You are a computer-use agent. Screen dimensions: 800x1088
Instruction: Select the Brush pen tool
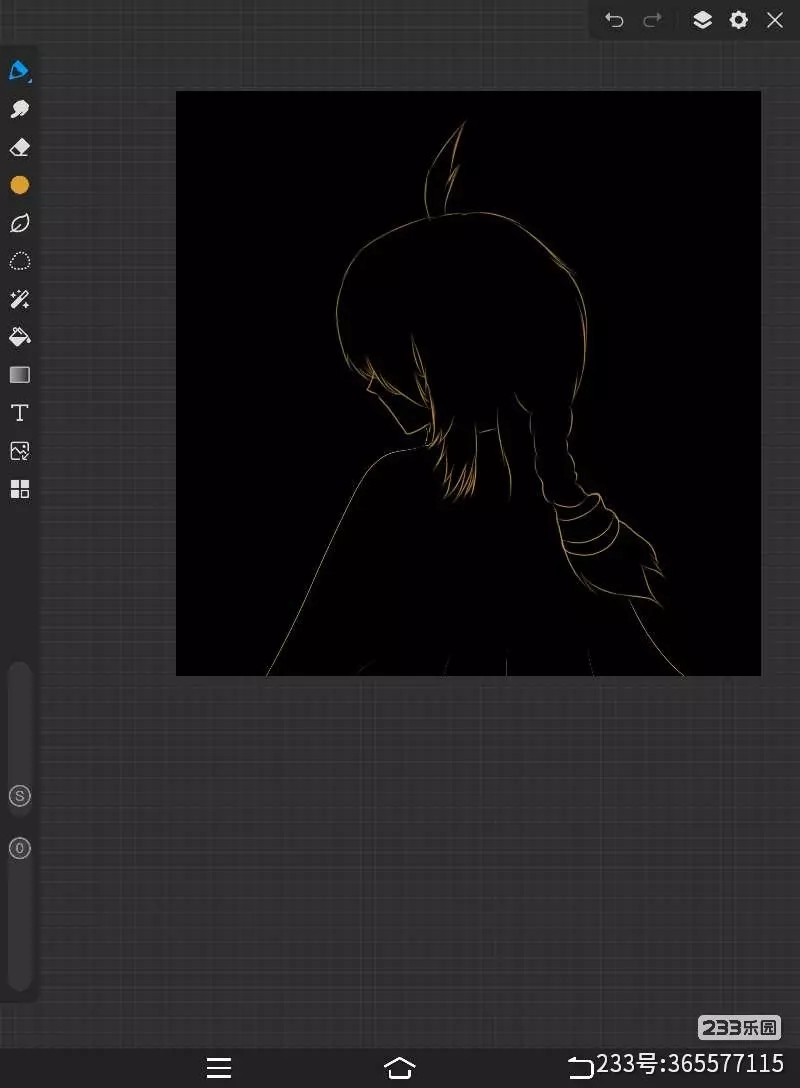[x=19, y=71]
